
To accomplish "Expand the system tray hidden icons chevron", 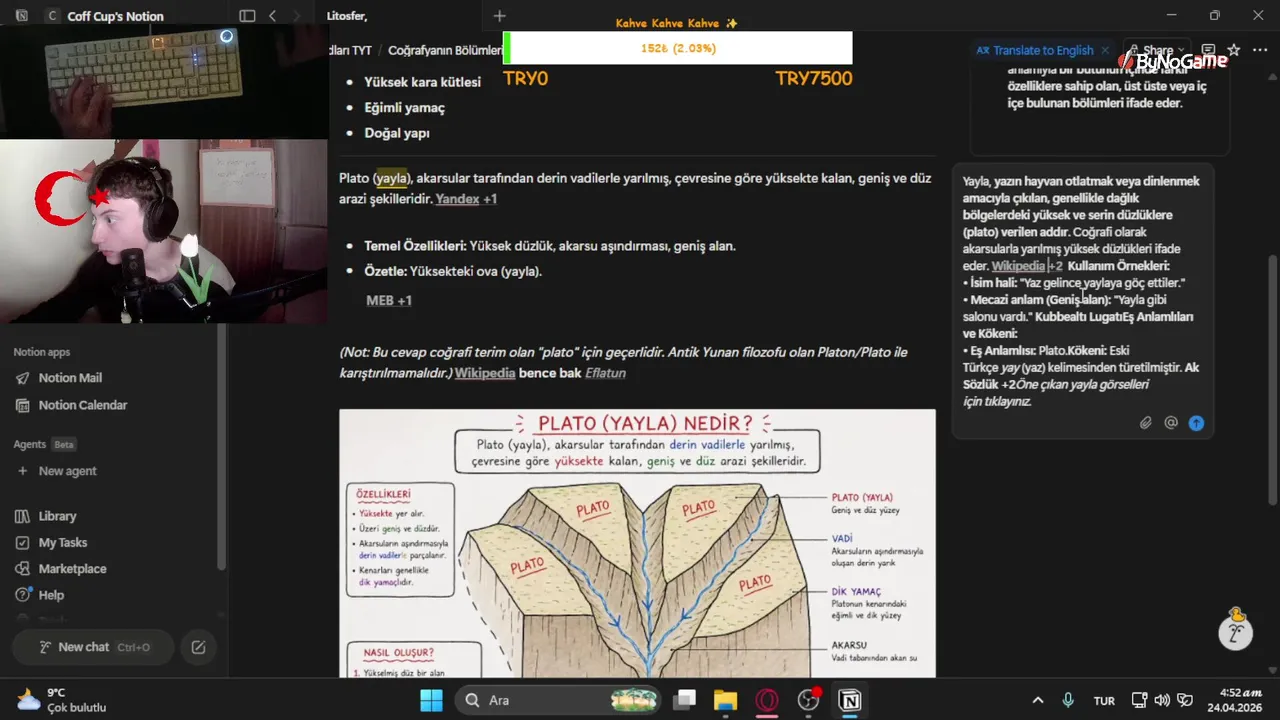I will click(x=1038, y=700).
